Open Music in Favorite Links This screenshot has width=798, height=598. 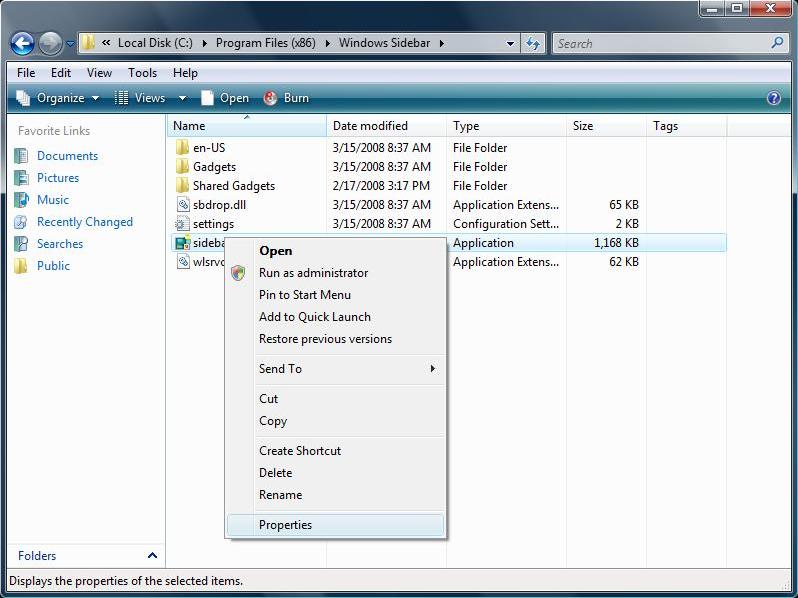point(52,200)
